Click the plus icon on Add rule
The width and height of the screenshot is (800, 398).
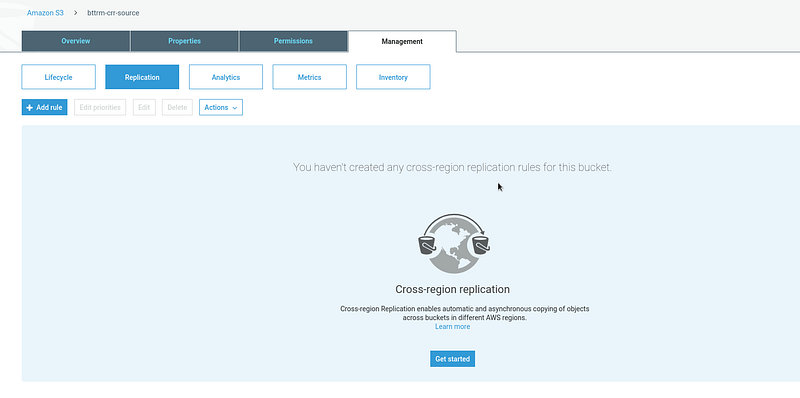pos(30,108)
